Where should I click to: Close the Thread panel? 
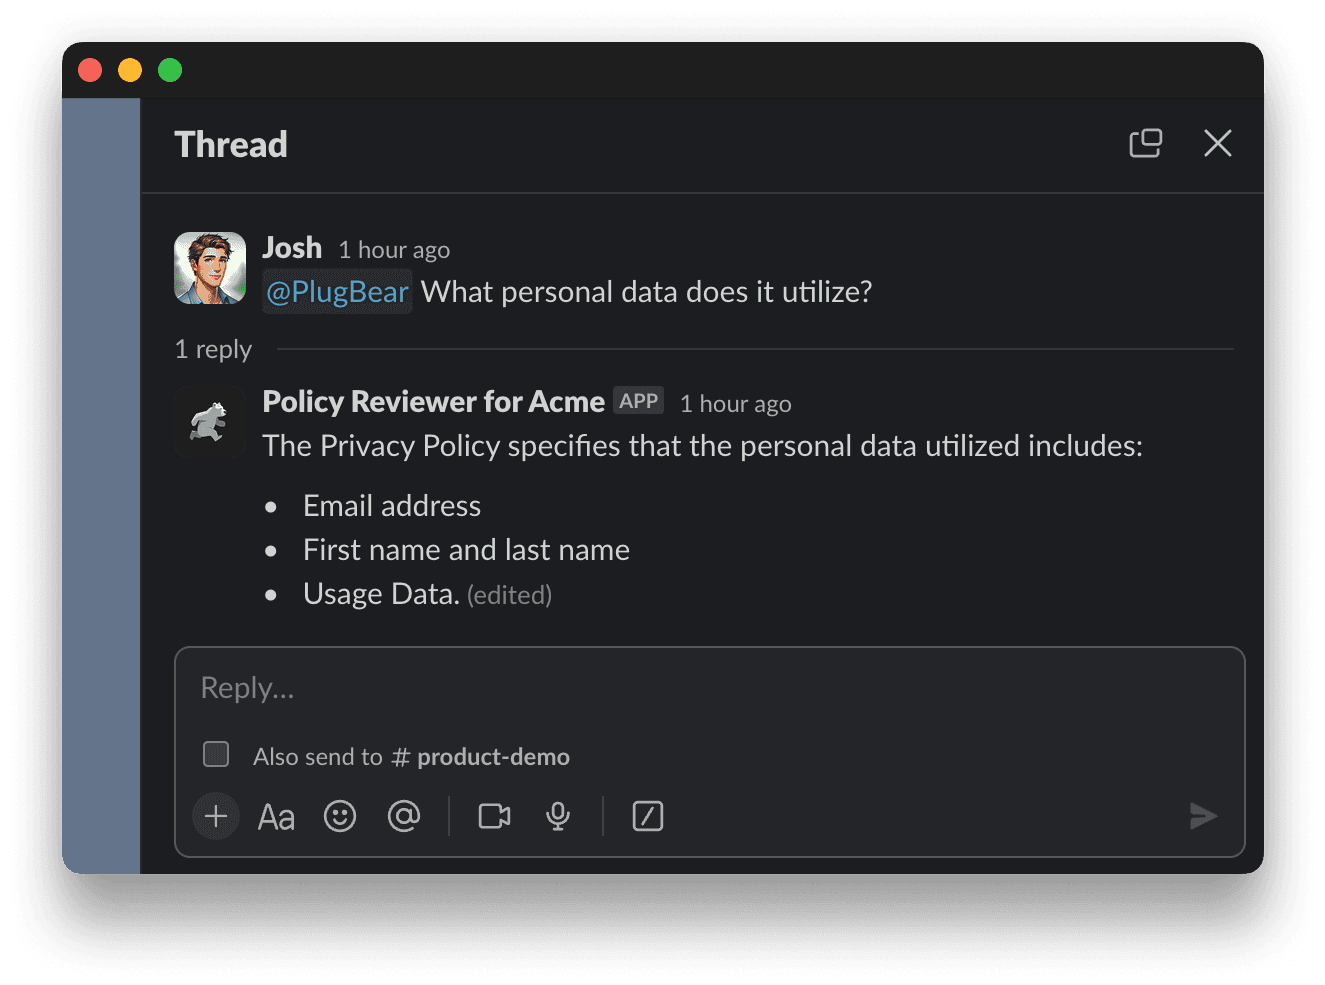1218,143
